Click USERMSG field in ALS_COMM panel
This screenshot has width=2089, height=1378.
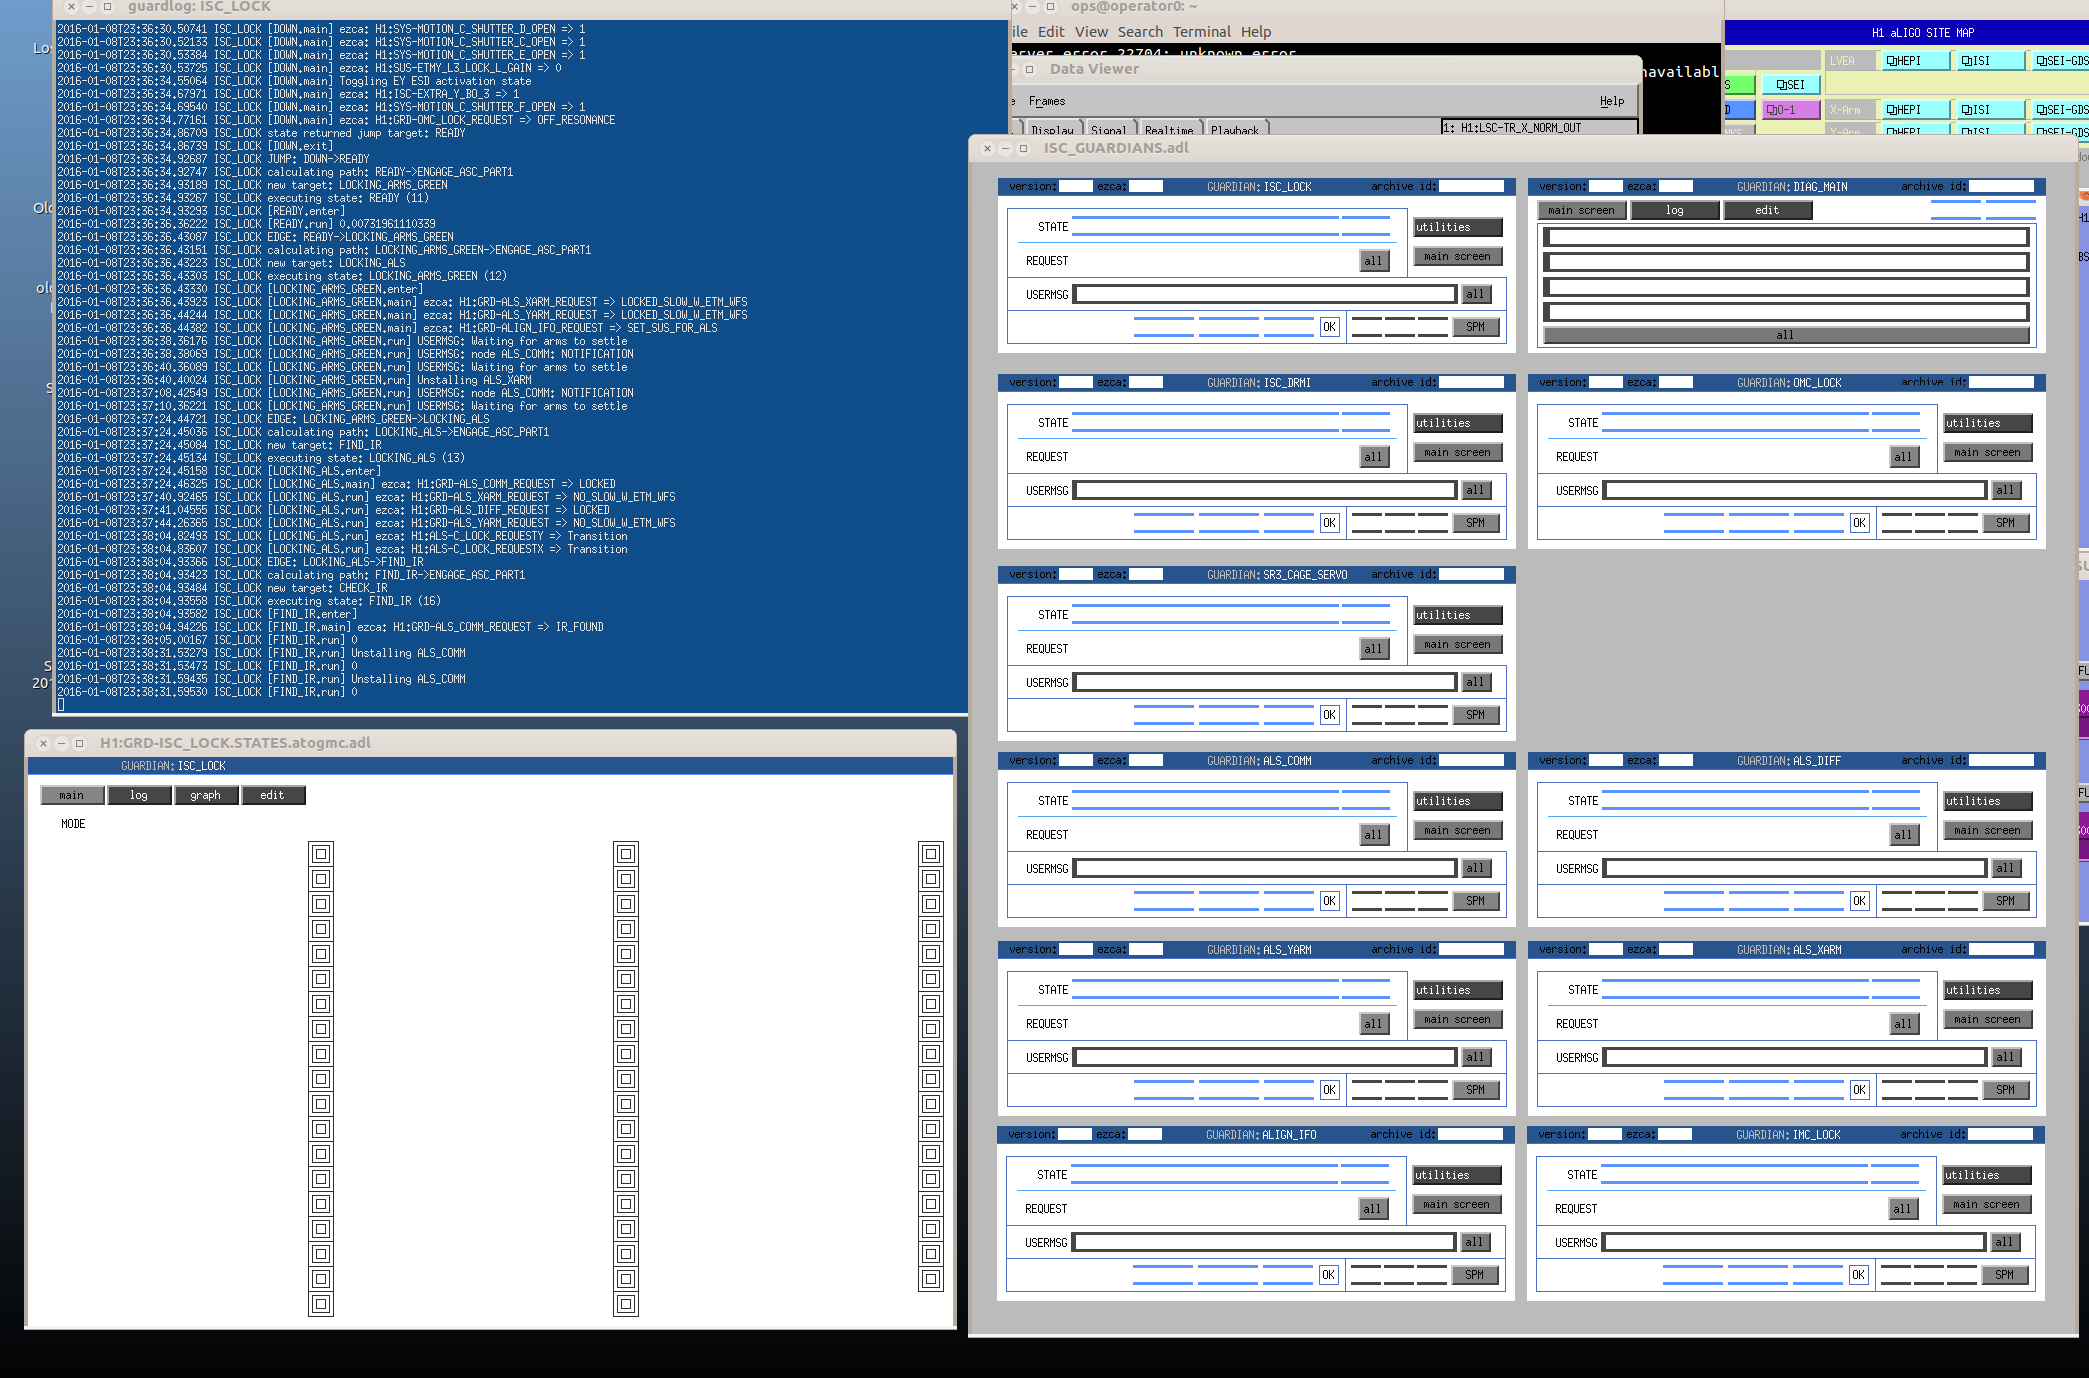coord(1265,868)
